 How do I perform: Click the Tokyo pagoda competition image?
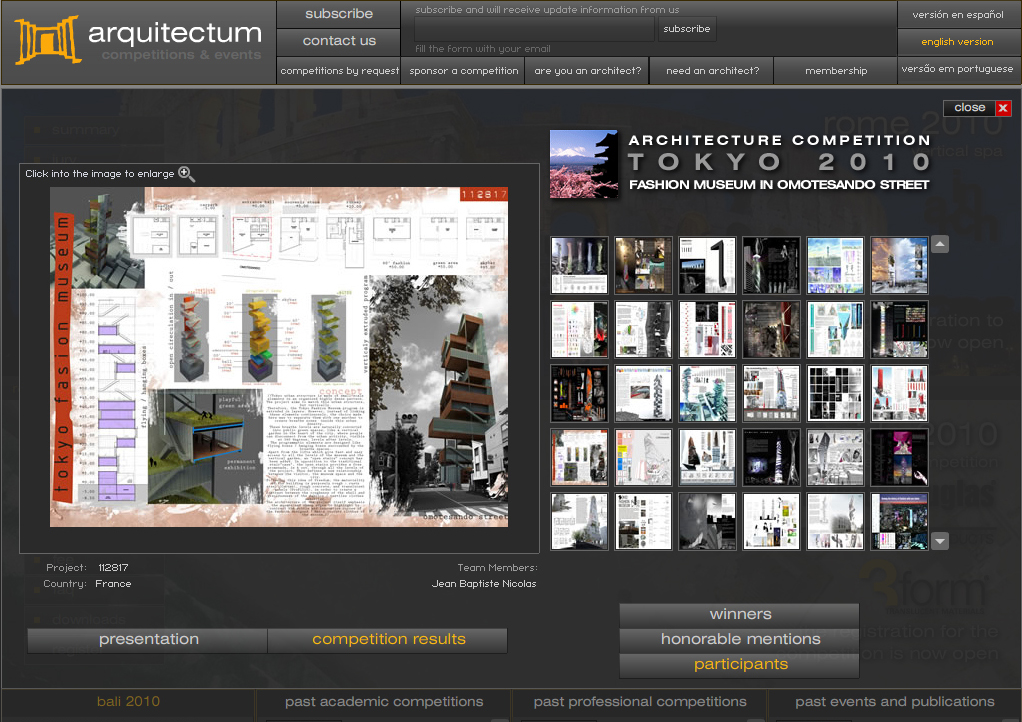point(583,164)
